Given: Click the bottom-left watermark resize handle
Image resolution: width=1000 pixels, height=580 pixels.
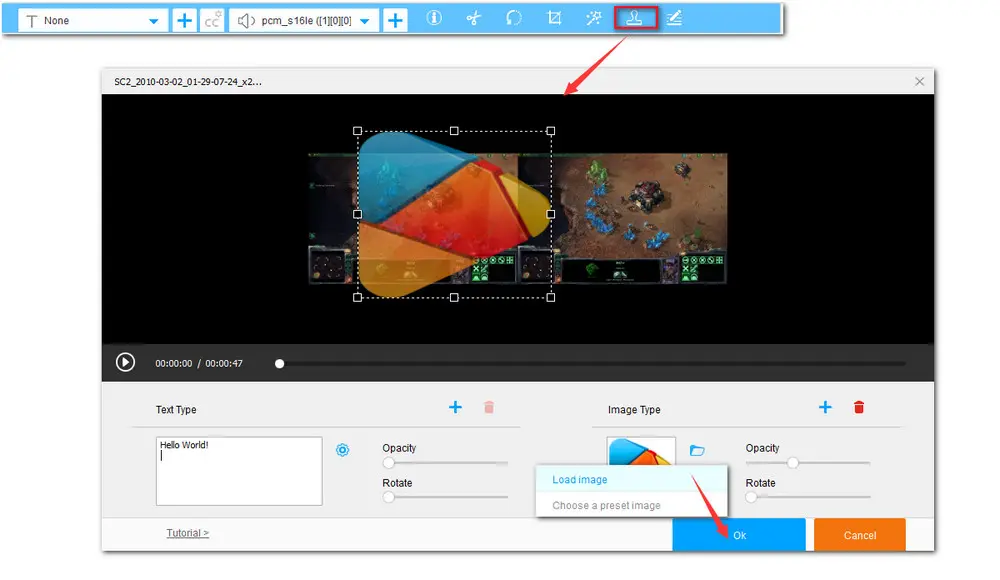Looking at the screenshot, I should (x=357, y=297).
